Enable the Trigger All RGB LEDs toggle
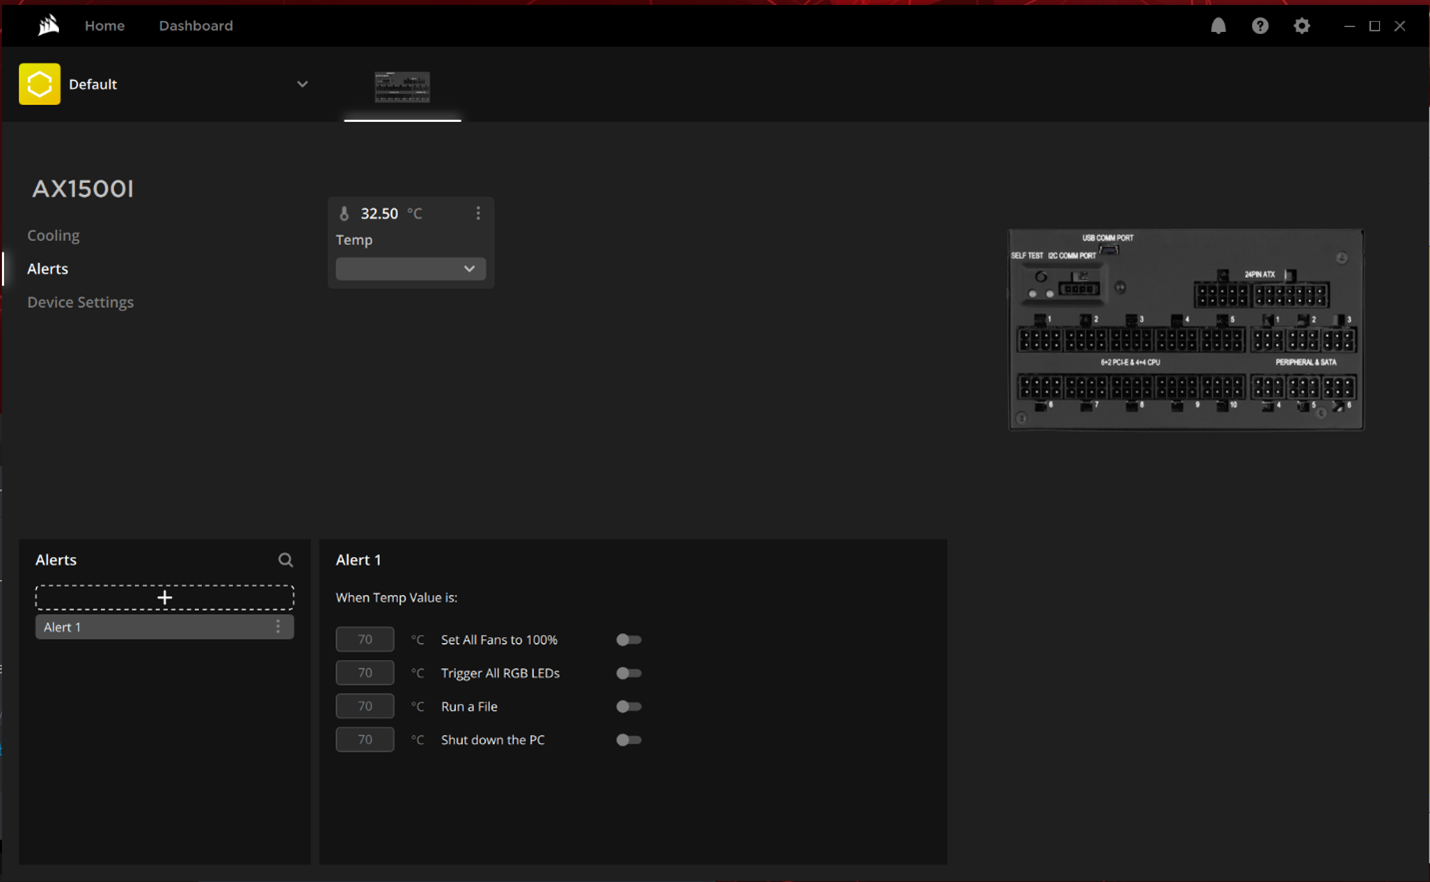The width and height of the screenshot is (1430, 882). tap(629, 672)
